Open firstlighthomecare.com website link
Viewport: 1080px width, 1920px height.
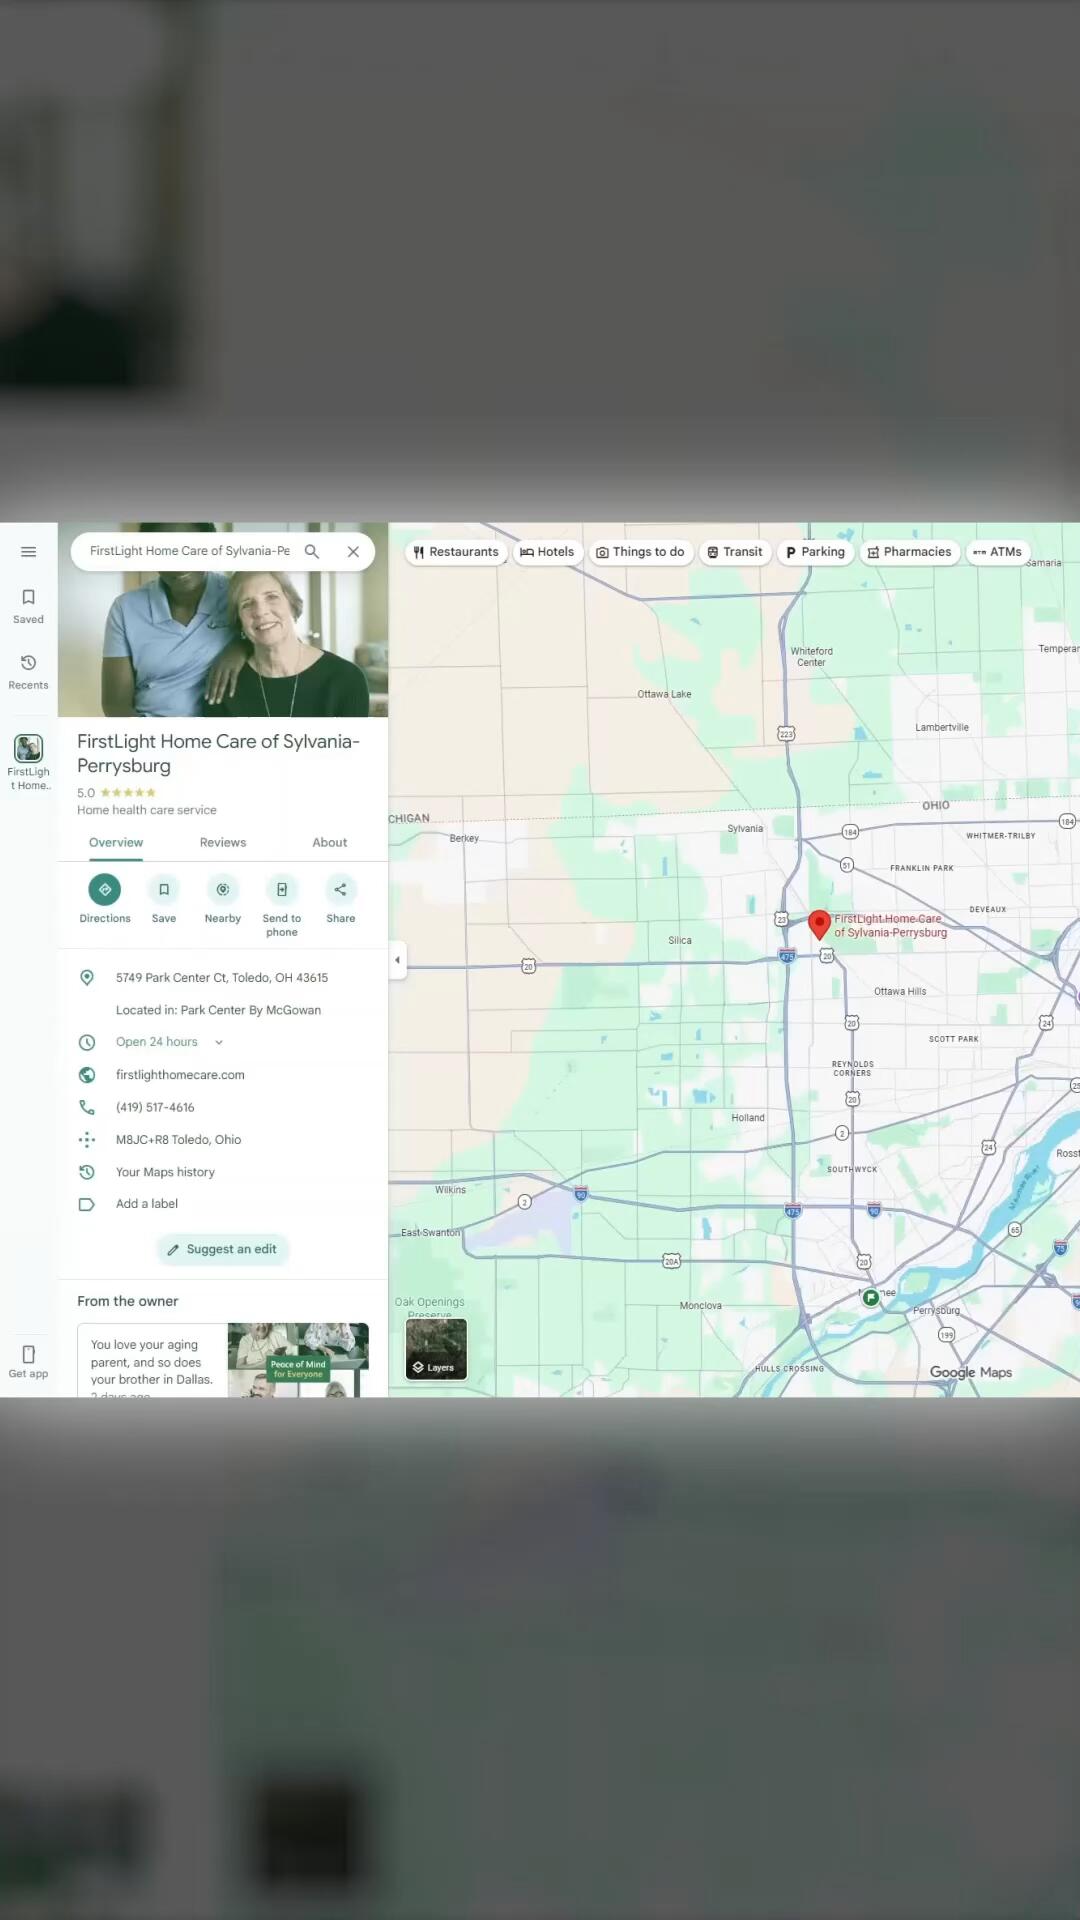click(x=180, y=1075)
